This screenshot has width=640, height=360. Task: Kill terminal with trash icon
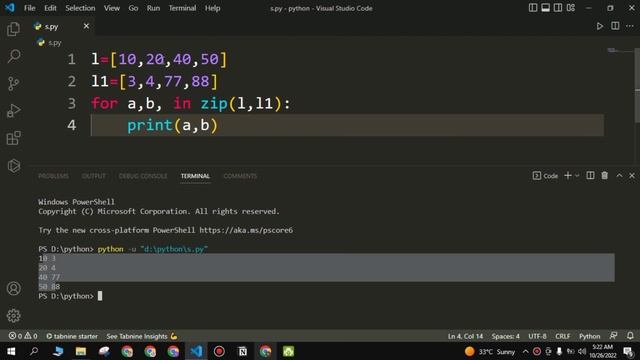pos(604,176)
